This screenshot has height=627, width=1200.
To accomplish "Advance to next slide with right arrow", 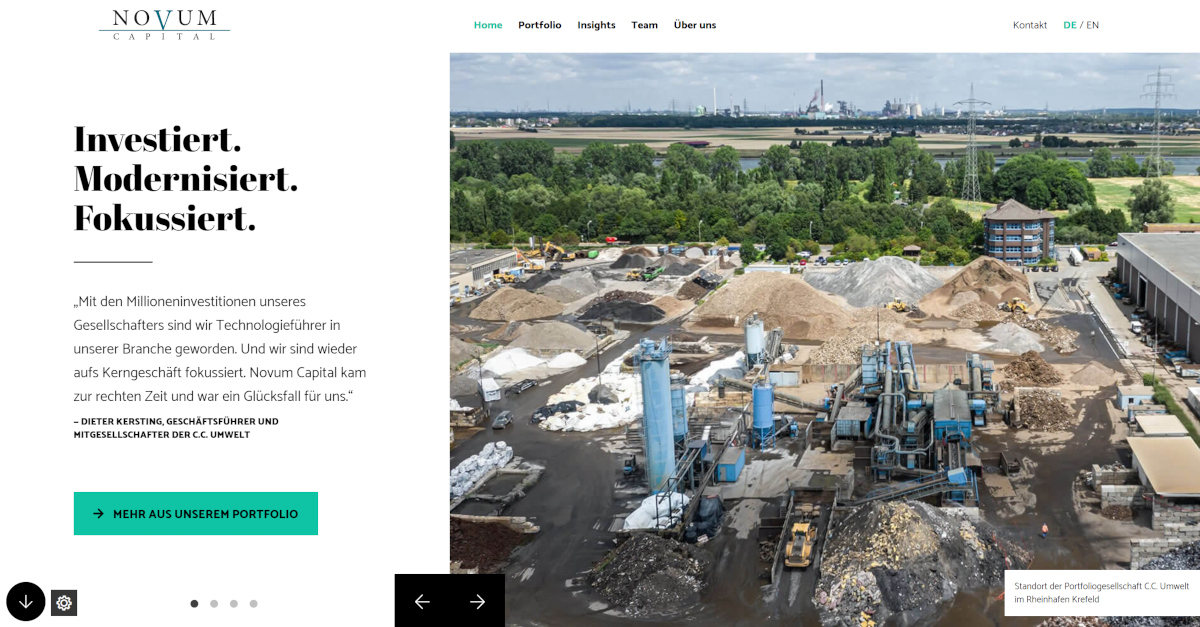I will click(x=477, y=601).
